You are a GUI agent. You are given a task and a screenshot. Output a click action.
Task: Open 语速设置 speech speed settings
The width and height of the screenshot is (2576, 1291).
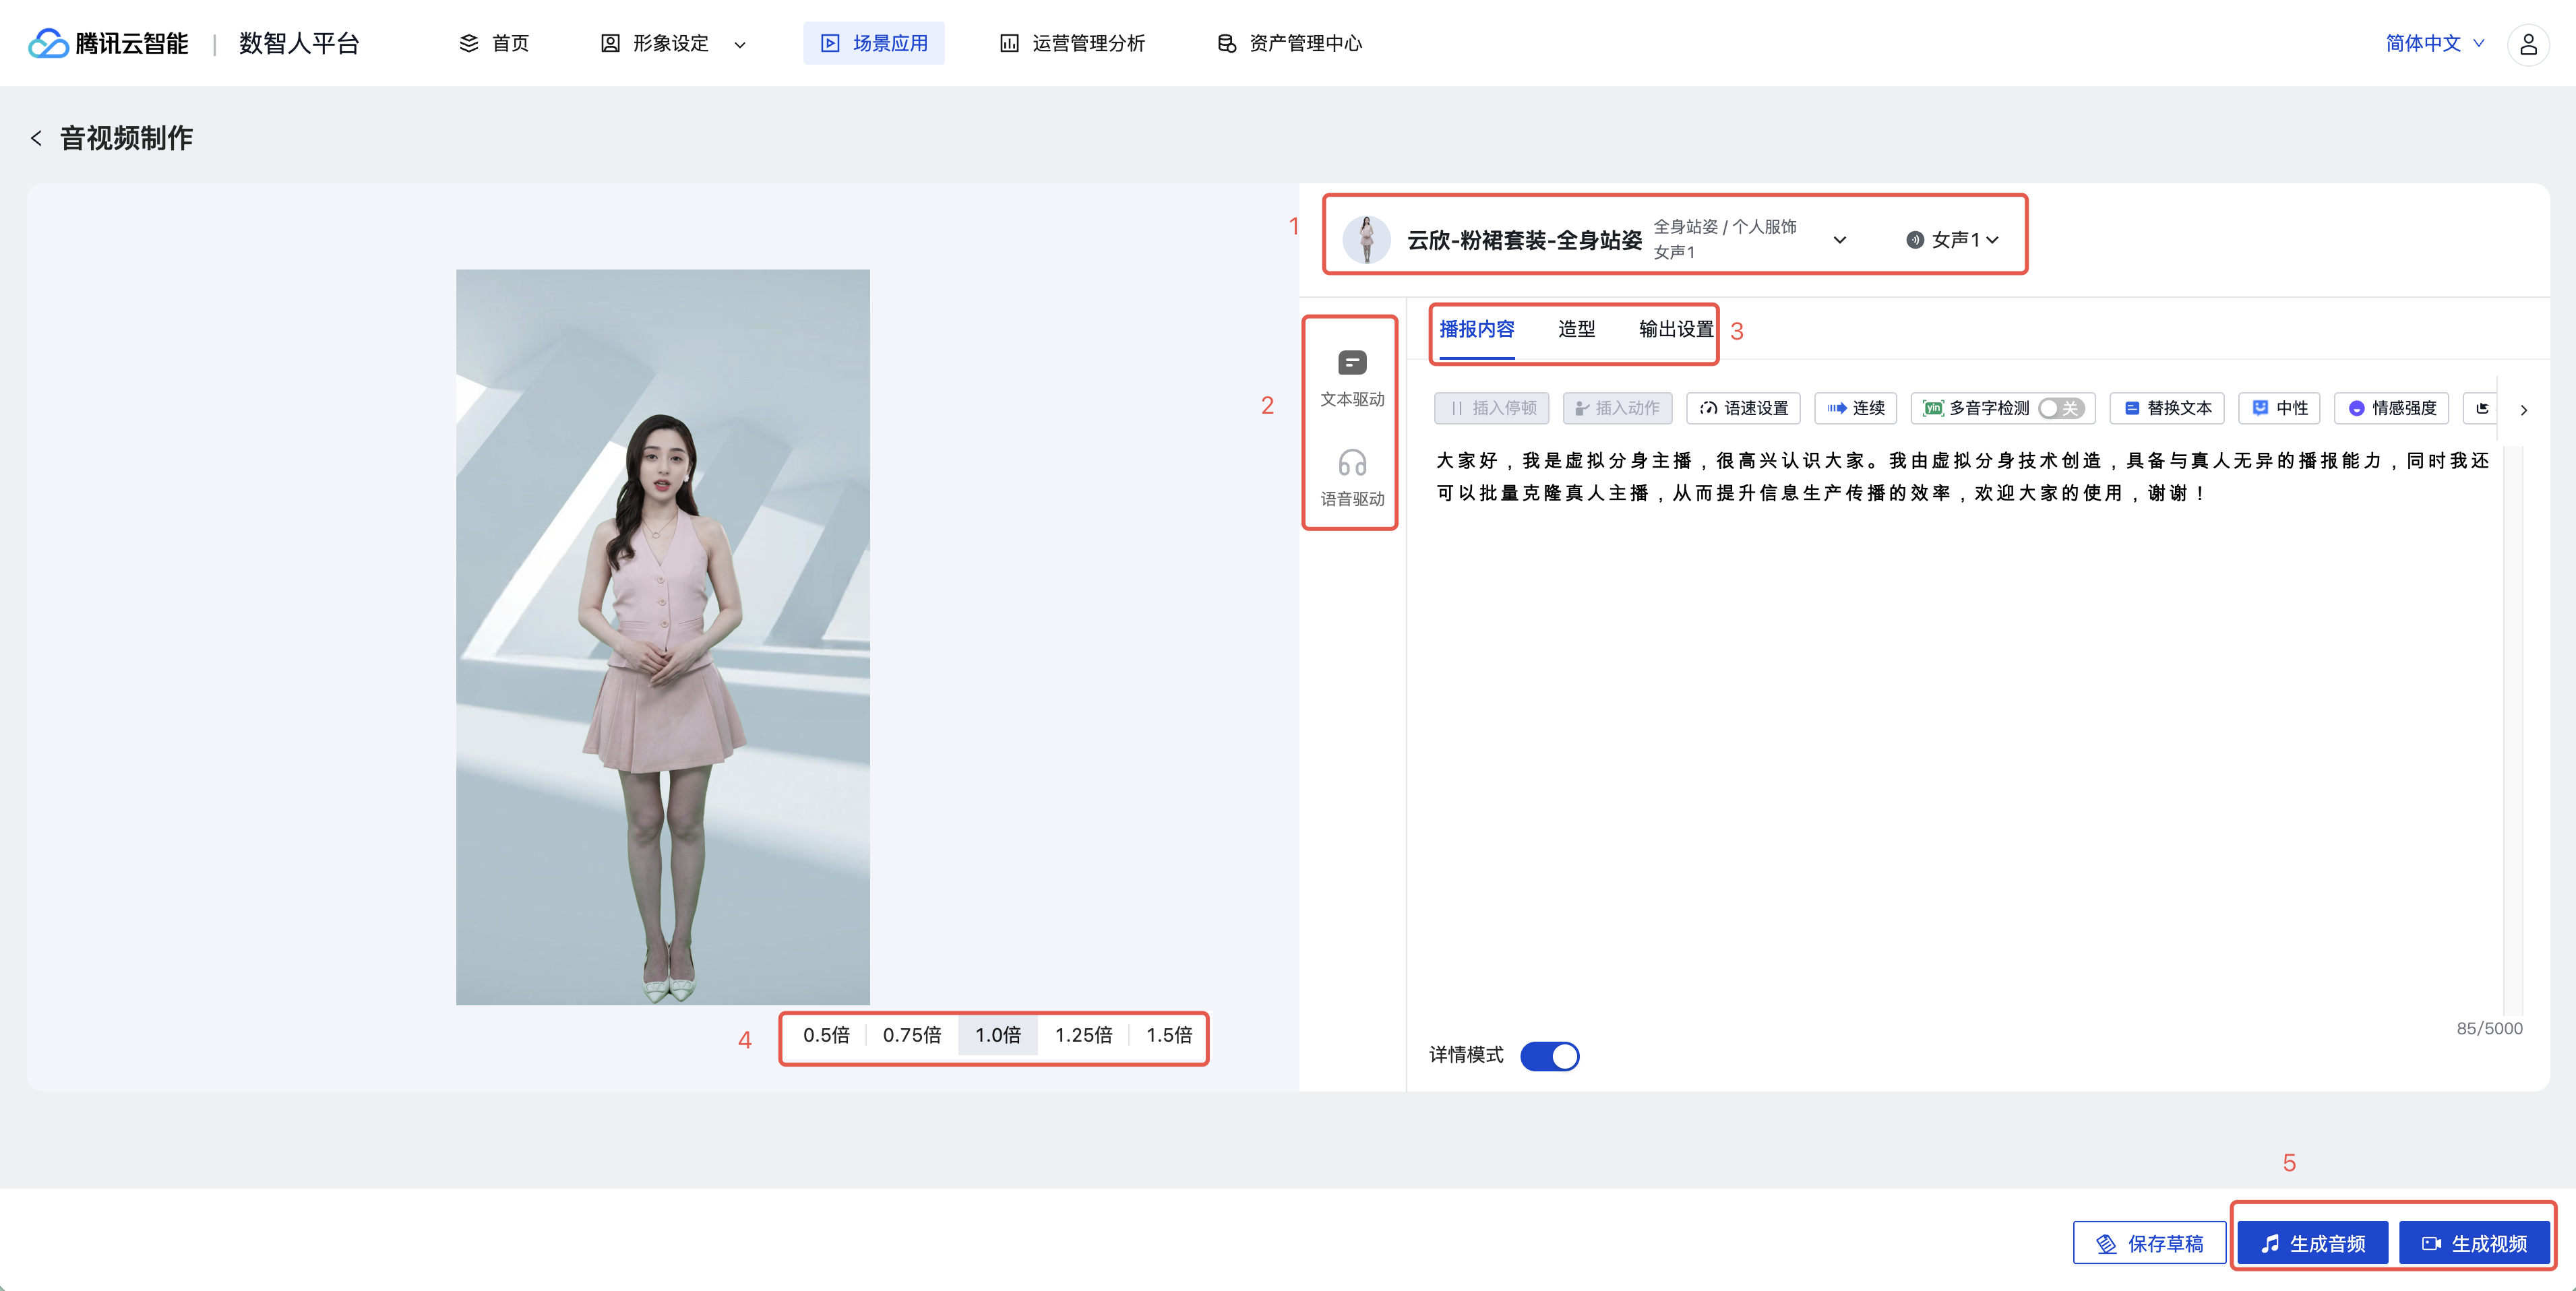click(1744, 408)
